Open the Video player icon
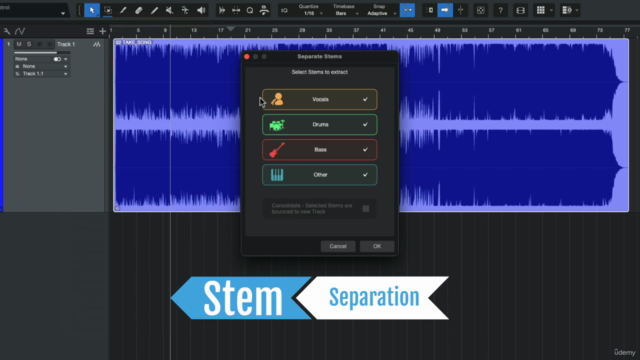640x360 pixels. click(x=520, y=10)
